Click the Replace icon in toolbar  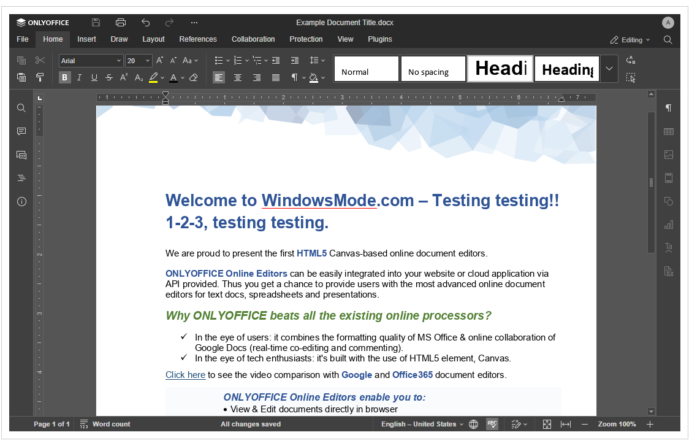tap(630, 60)
